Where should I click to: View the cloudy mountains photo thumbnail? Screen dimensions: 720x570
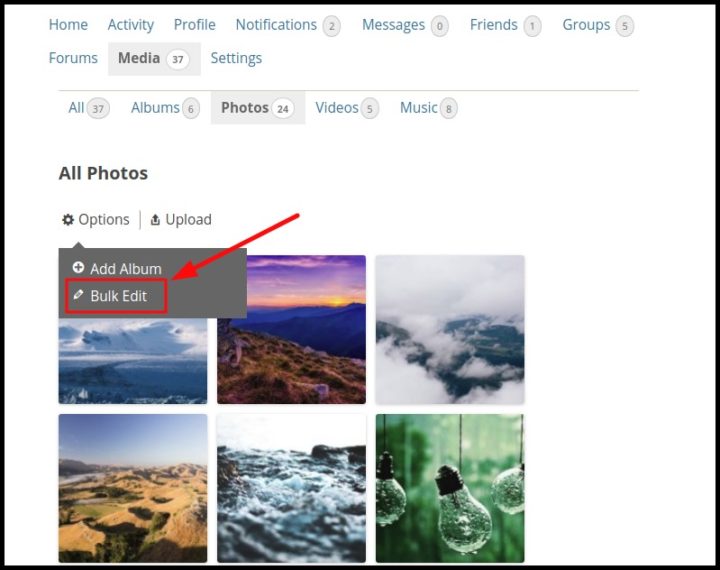pyautogui.click(x=450, y=329)
